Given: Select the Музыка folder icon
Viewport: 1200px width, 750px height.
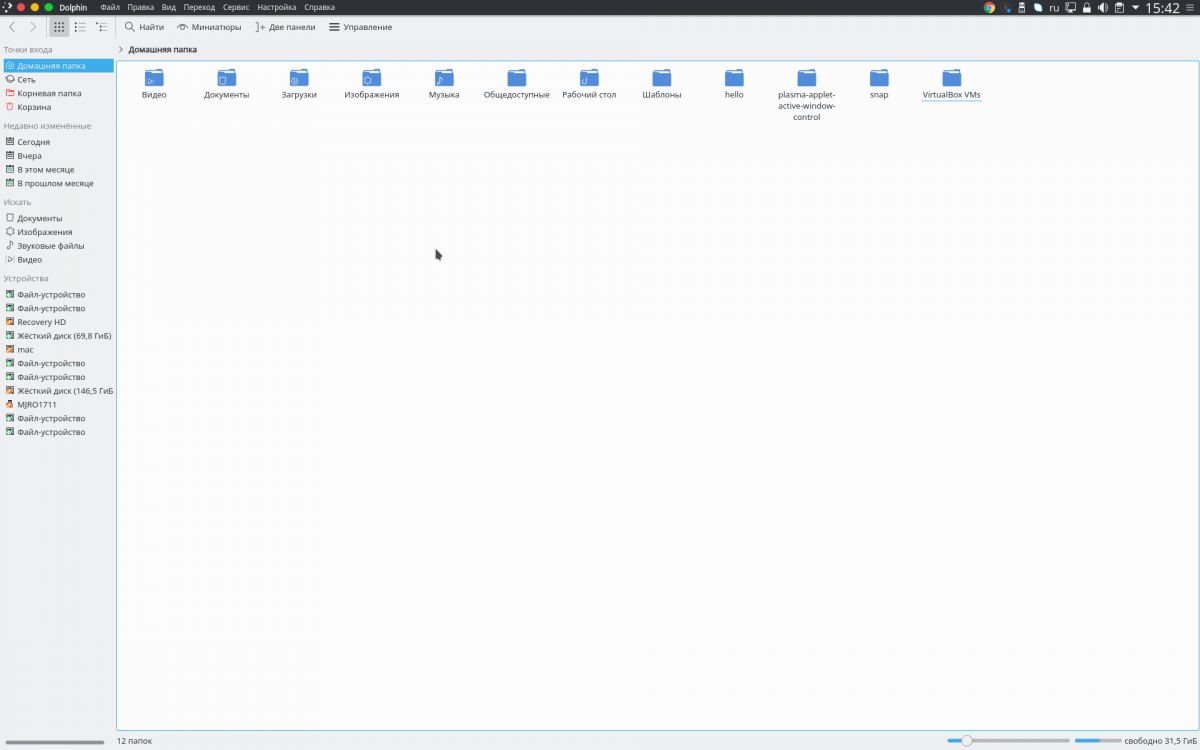Looking at the screenshot, I should [x=444, y=78].
